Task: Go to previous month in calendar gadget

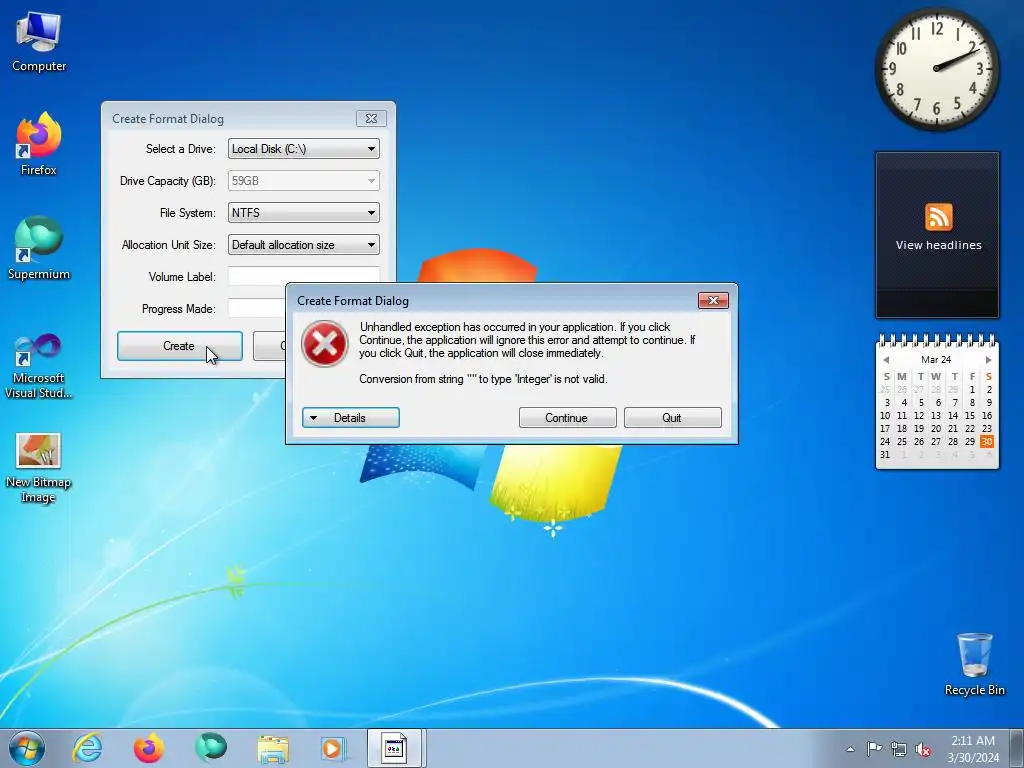Action: [x=886, y=360]
